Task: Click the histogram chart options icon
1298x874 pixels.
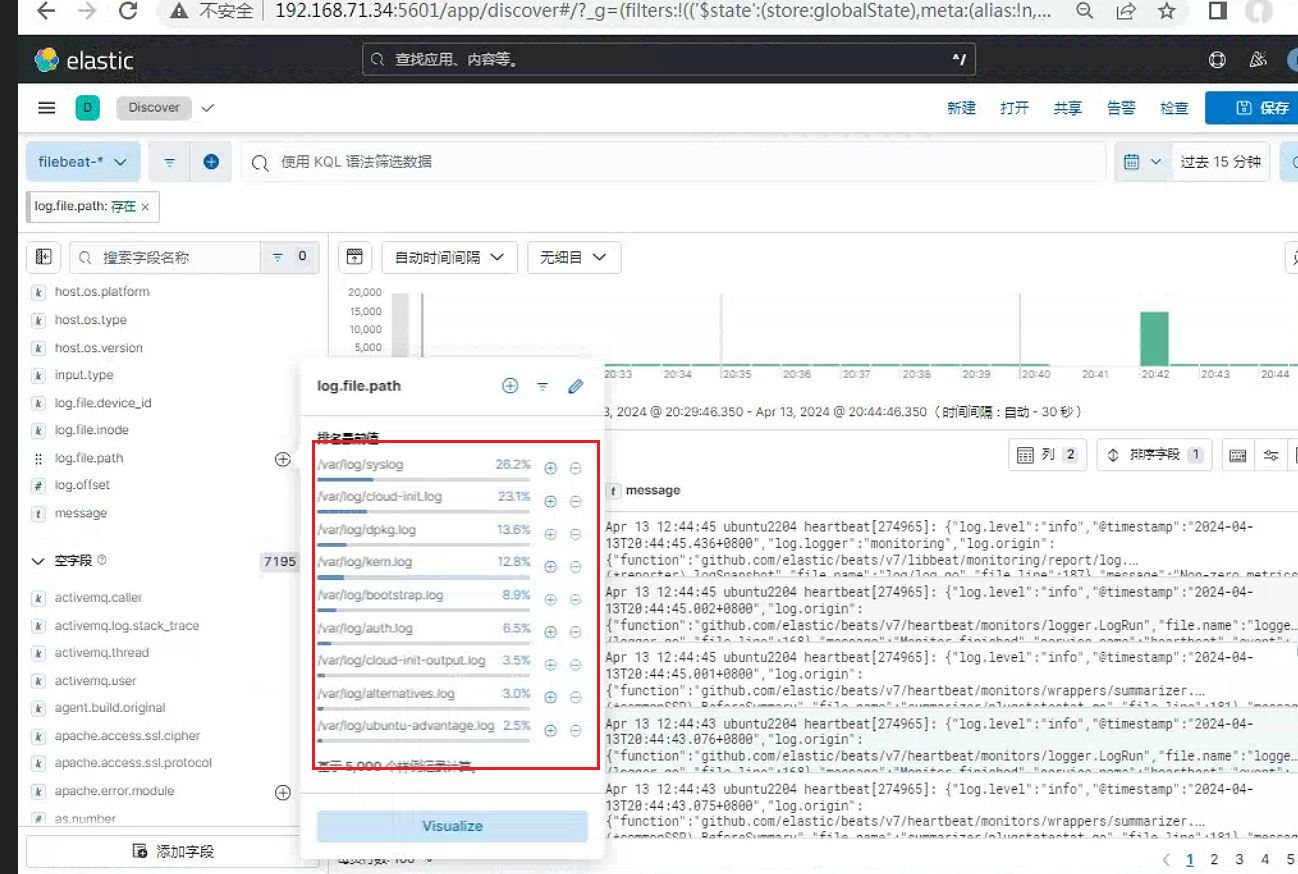Action: [354, 257]
